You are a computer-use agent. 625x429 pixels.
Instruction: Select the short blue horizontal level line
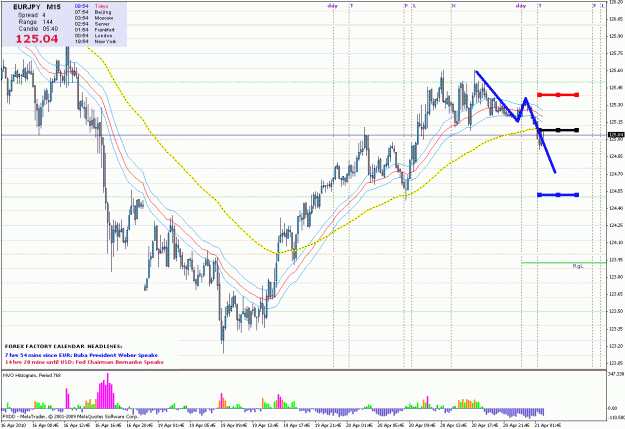pos(558,195)
